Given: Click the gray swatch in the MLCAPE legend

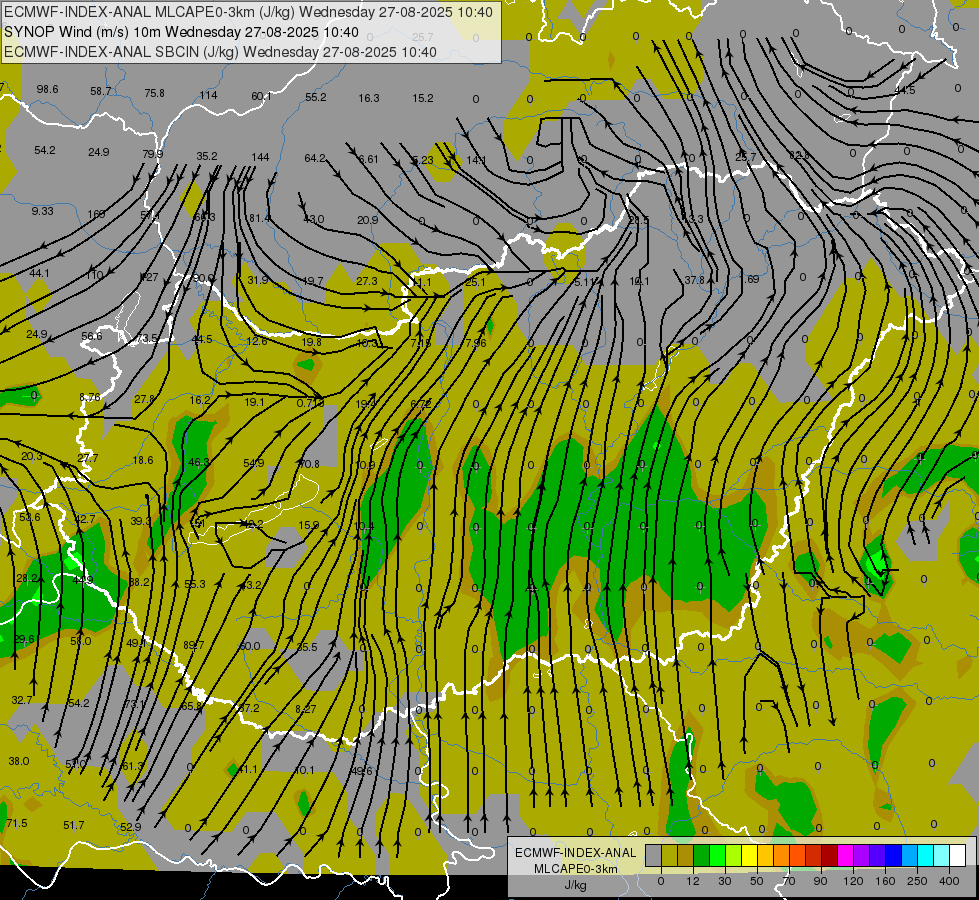Looking at the screenshot, I should pyautogui.click(x=654, y=856).
